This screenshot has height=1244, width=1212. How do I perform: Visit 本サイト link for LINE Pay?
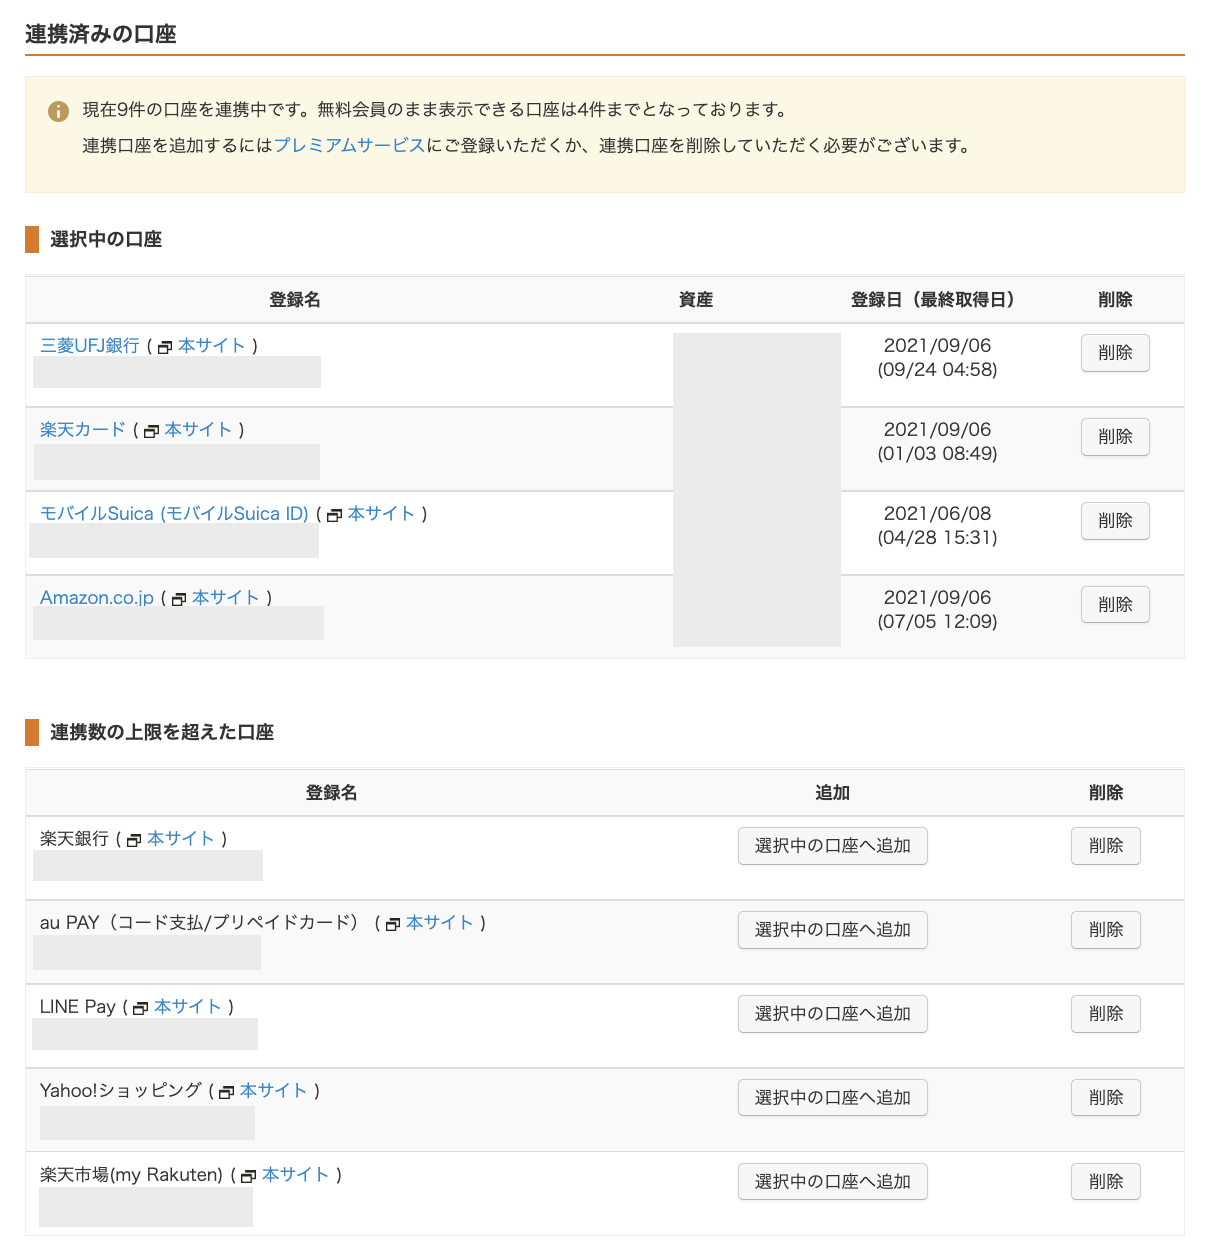188,1007
